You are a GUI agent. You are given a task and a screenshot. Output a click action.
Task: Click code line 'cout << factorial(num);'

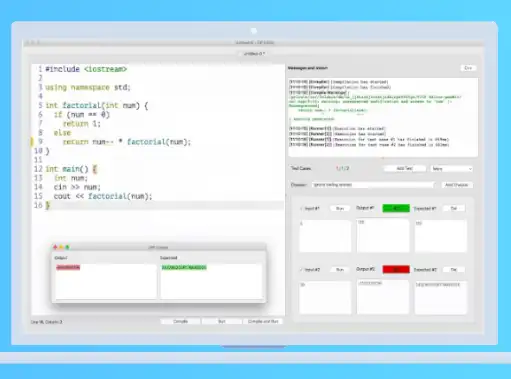pos(103,196)
